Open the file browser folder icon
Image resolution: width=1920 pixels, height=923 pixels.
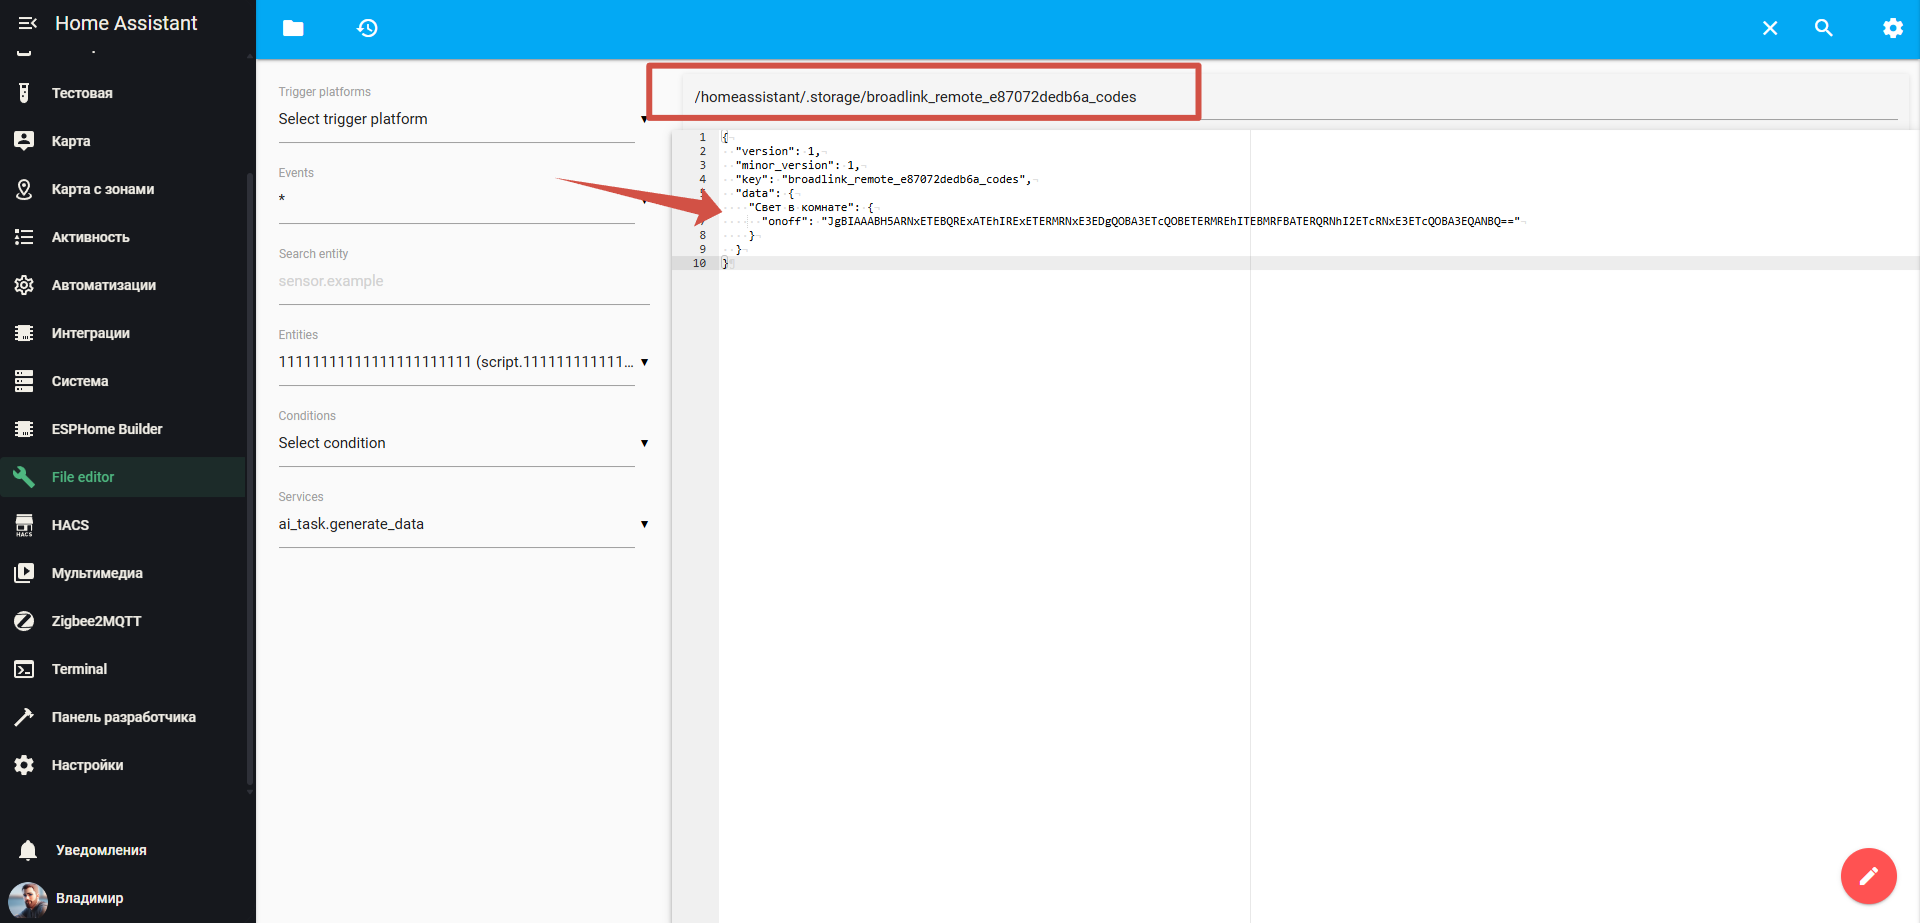tap(293, 28)
